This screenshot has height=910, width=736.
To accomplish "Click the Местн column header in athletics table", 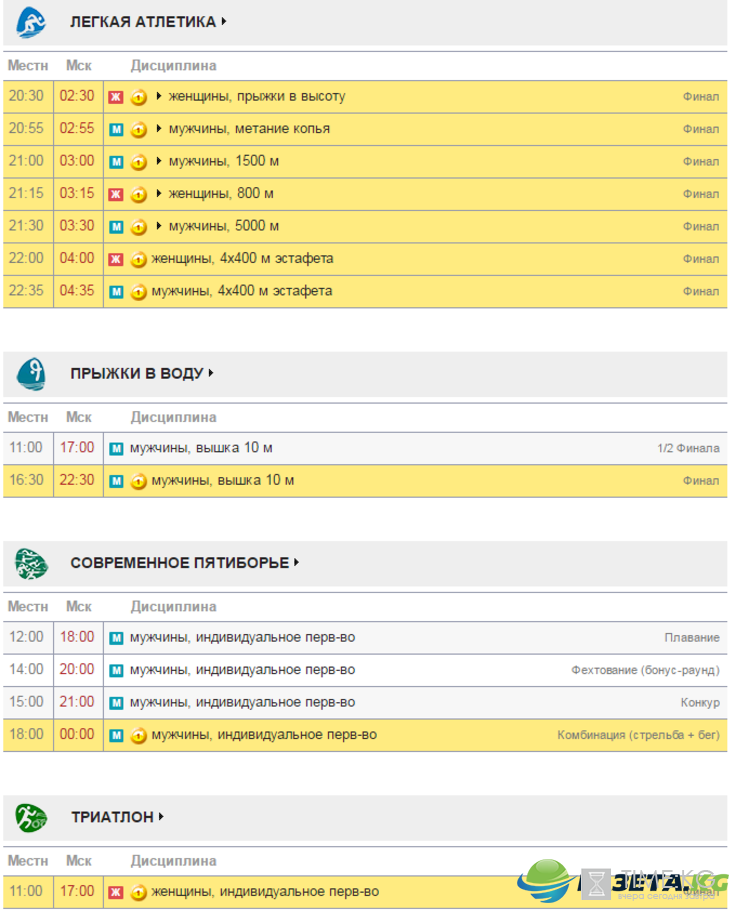I will pyautogui.click(x=27, y=66).
